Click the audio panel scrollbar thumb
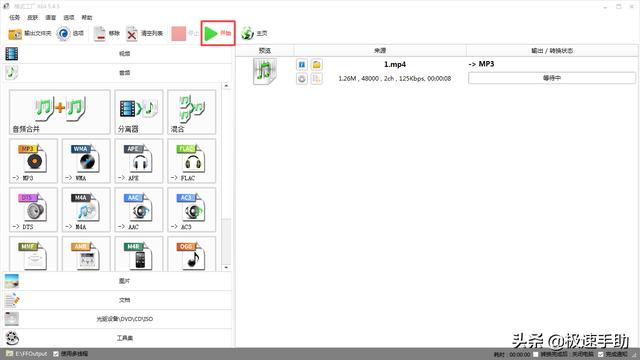This screenshot has height=360, width=640. click(x=227, y=241)
